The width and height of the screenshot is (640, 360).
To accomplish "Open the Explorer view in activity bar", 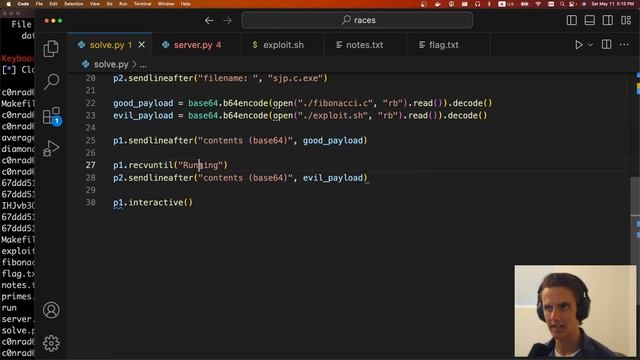I will (x=51, y=49).
